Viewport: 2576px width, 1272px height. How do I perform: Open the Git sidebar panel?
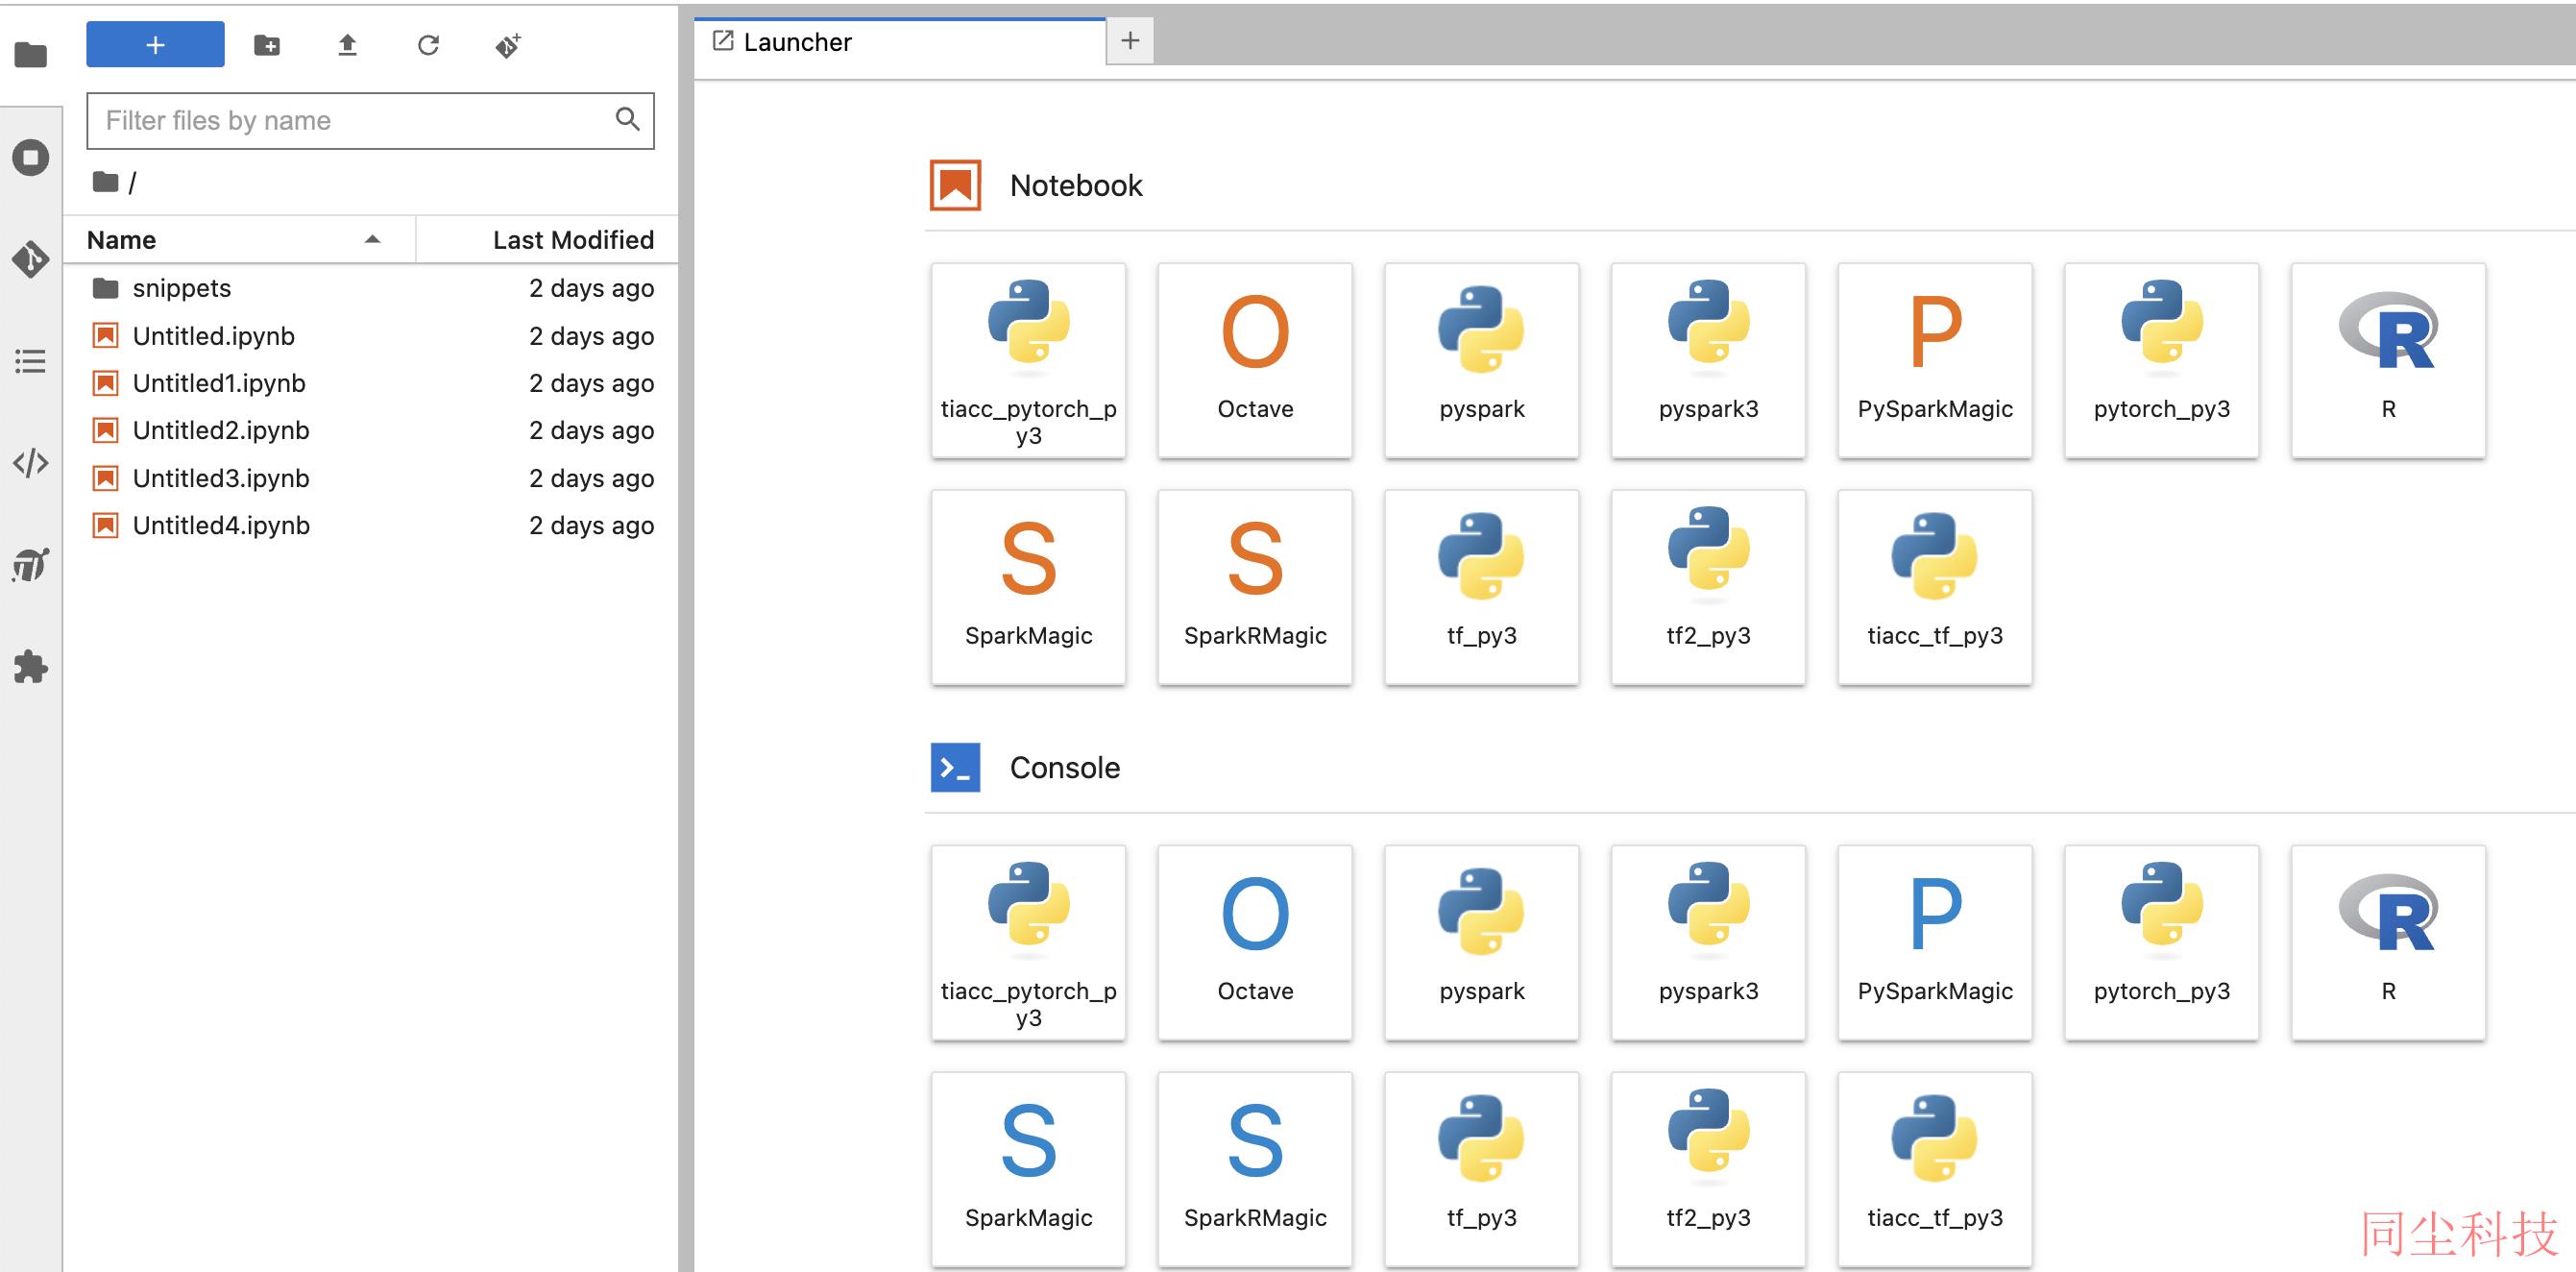(x=31, y=259)
